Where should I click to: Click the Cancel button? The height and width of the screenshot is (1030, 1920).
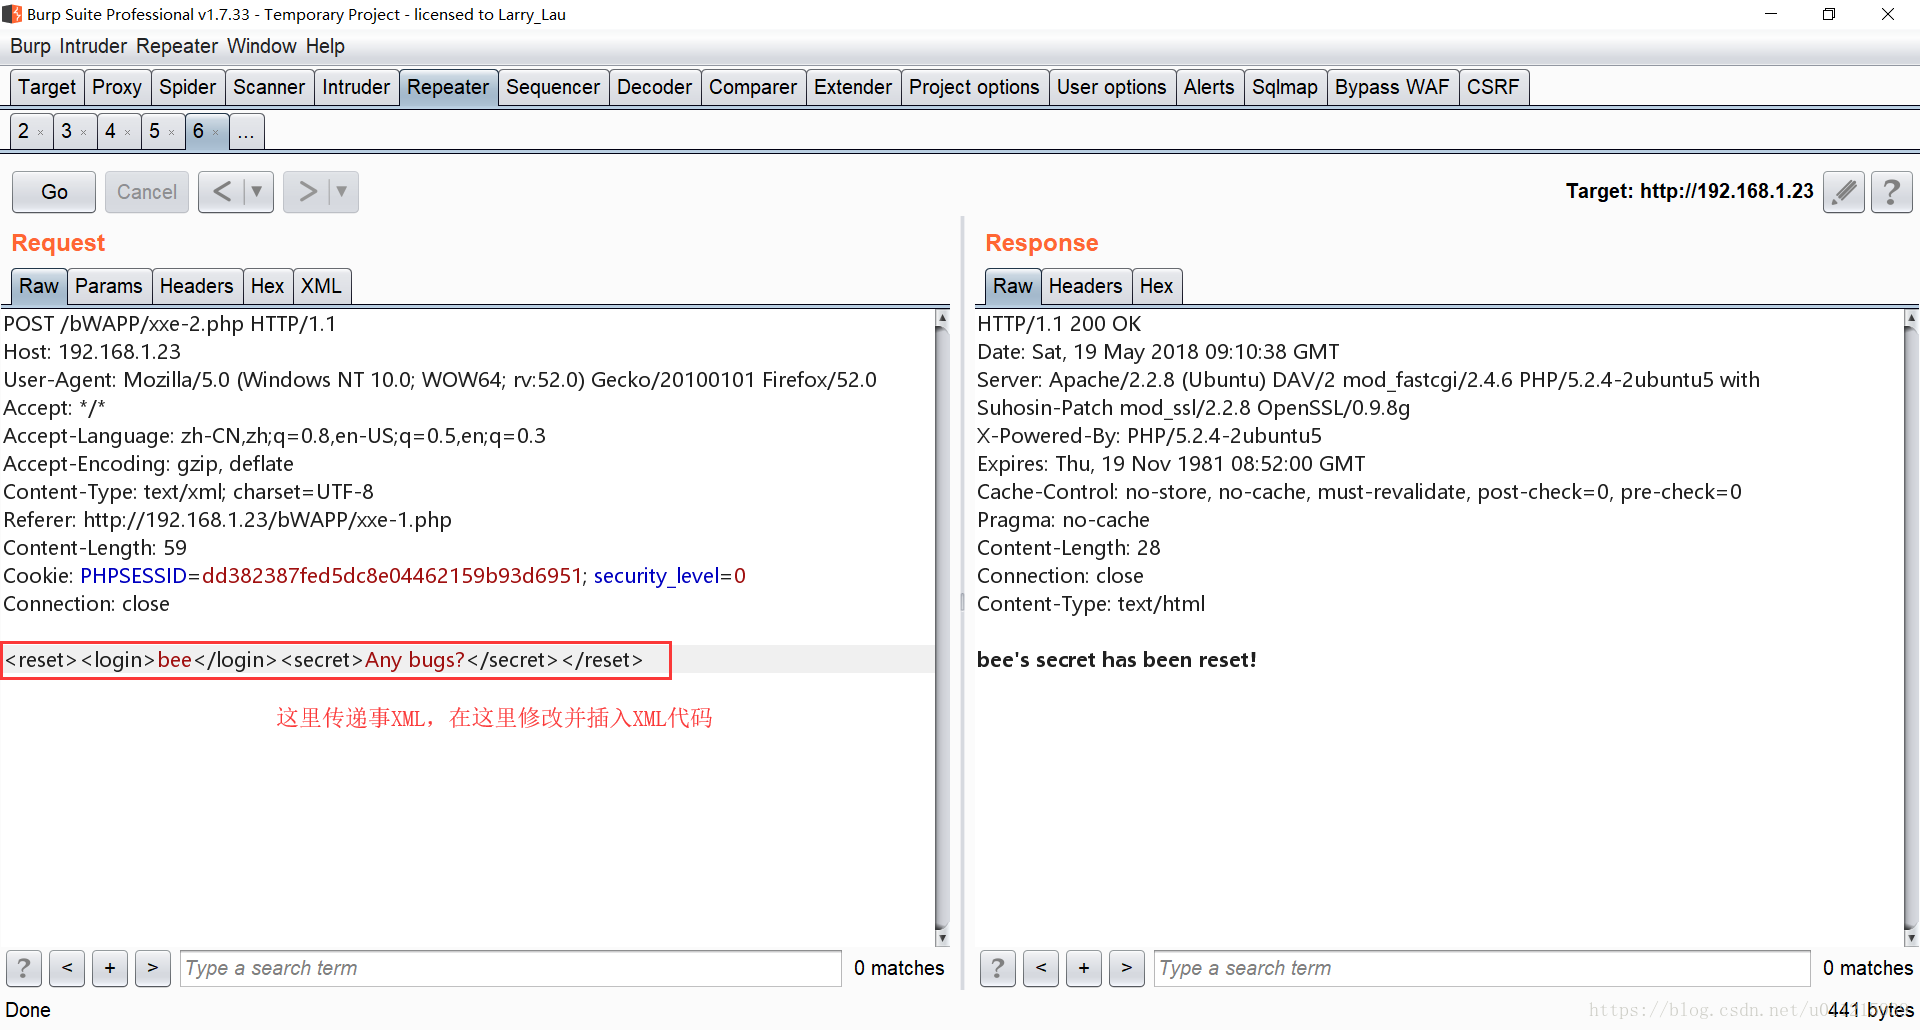(147, 191)
